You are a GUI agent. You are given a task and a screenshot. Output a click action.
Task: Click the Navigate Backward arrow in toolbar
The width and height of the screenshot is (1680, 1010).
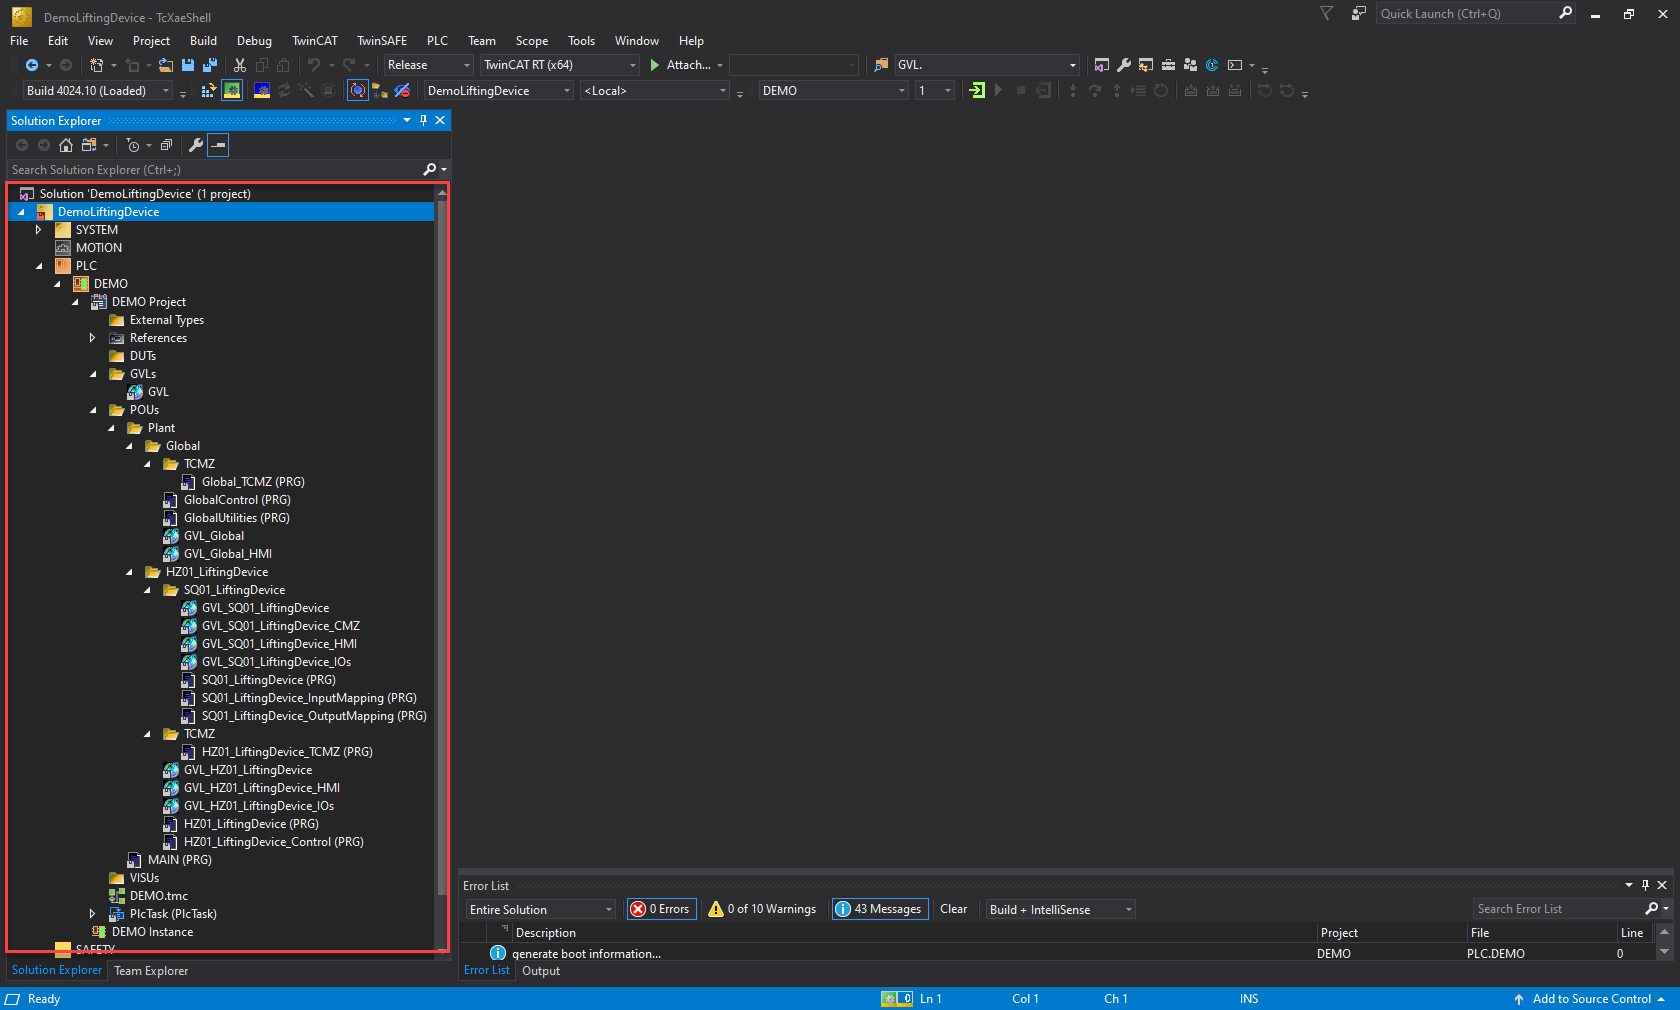tap(31, 65)
